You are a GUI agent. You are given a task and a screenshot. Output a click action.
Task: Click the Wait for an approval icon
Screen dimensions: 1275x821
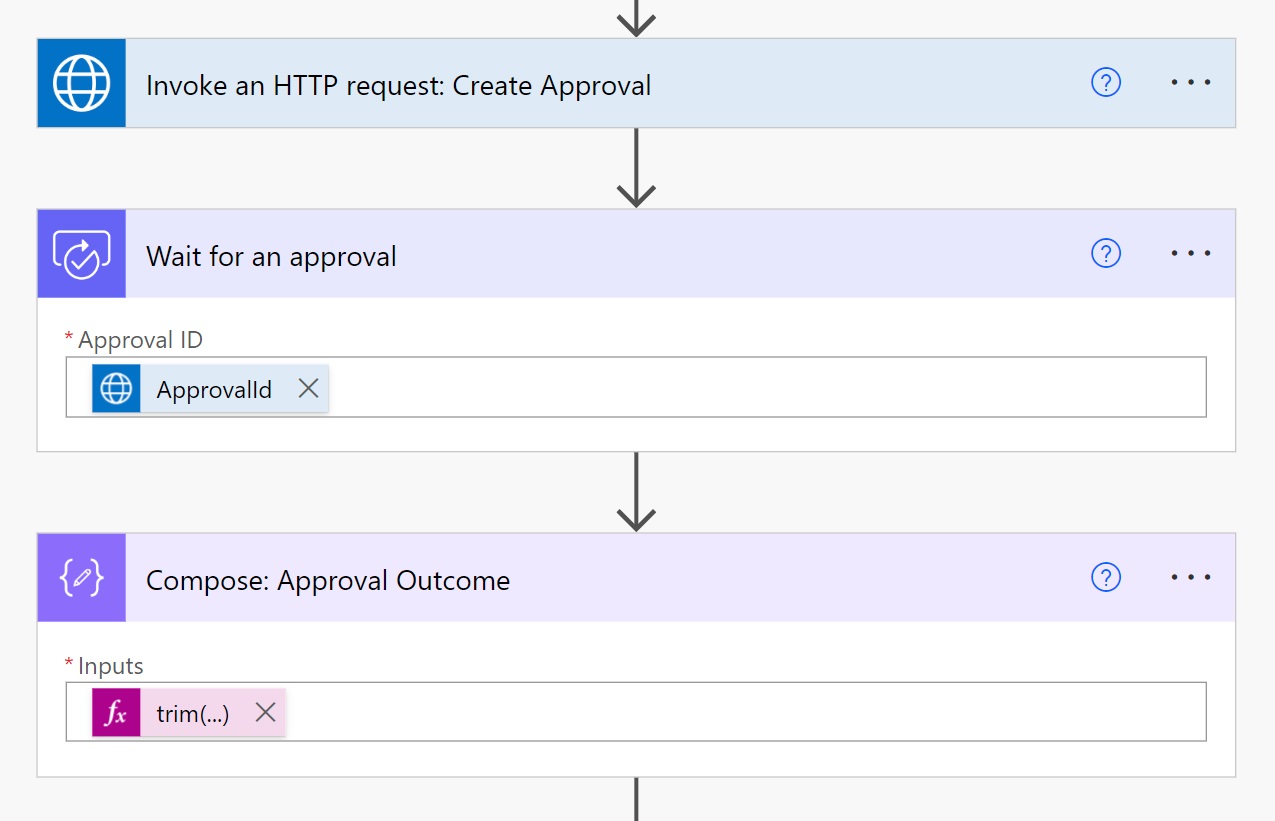click(82, 254)
